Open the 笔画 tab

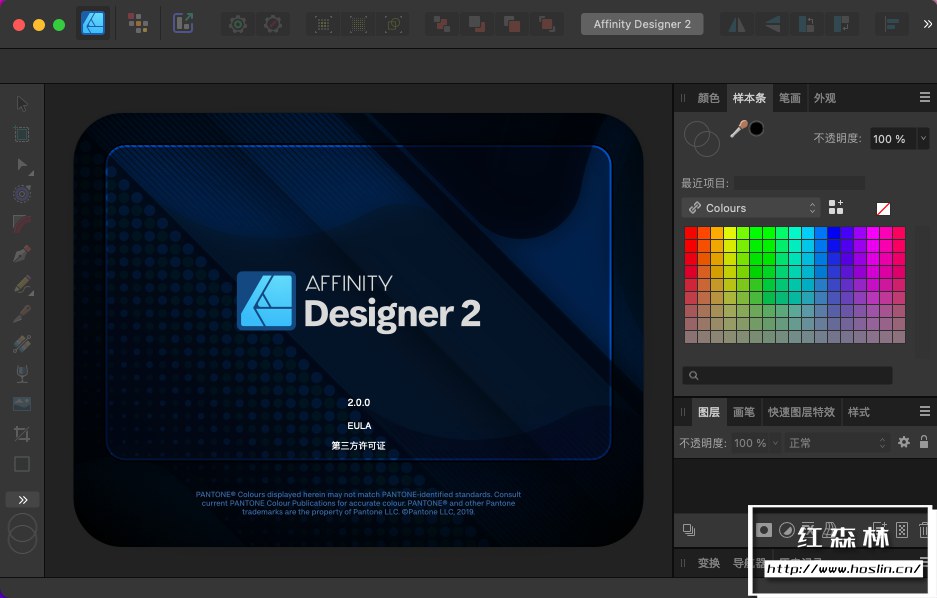tap(789, 98)
